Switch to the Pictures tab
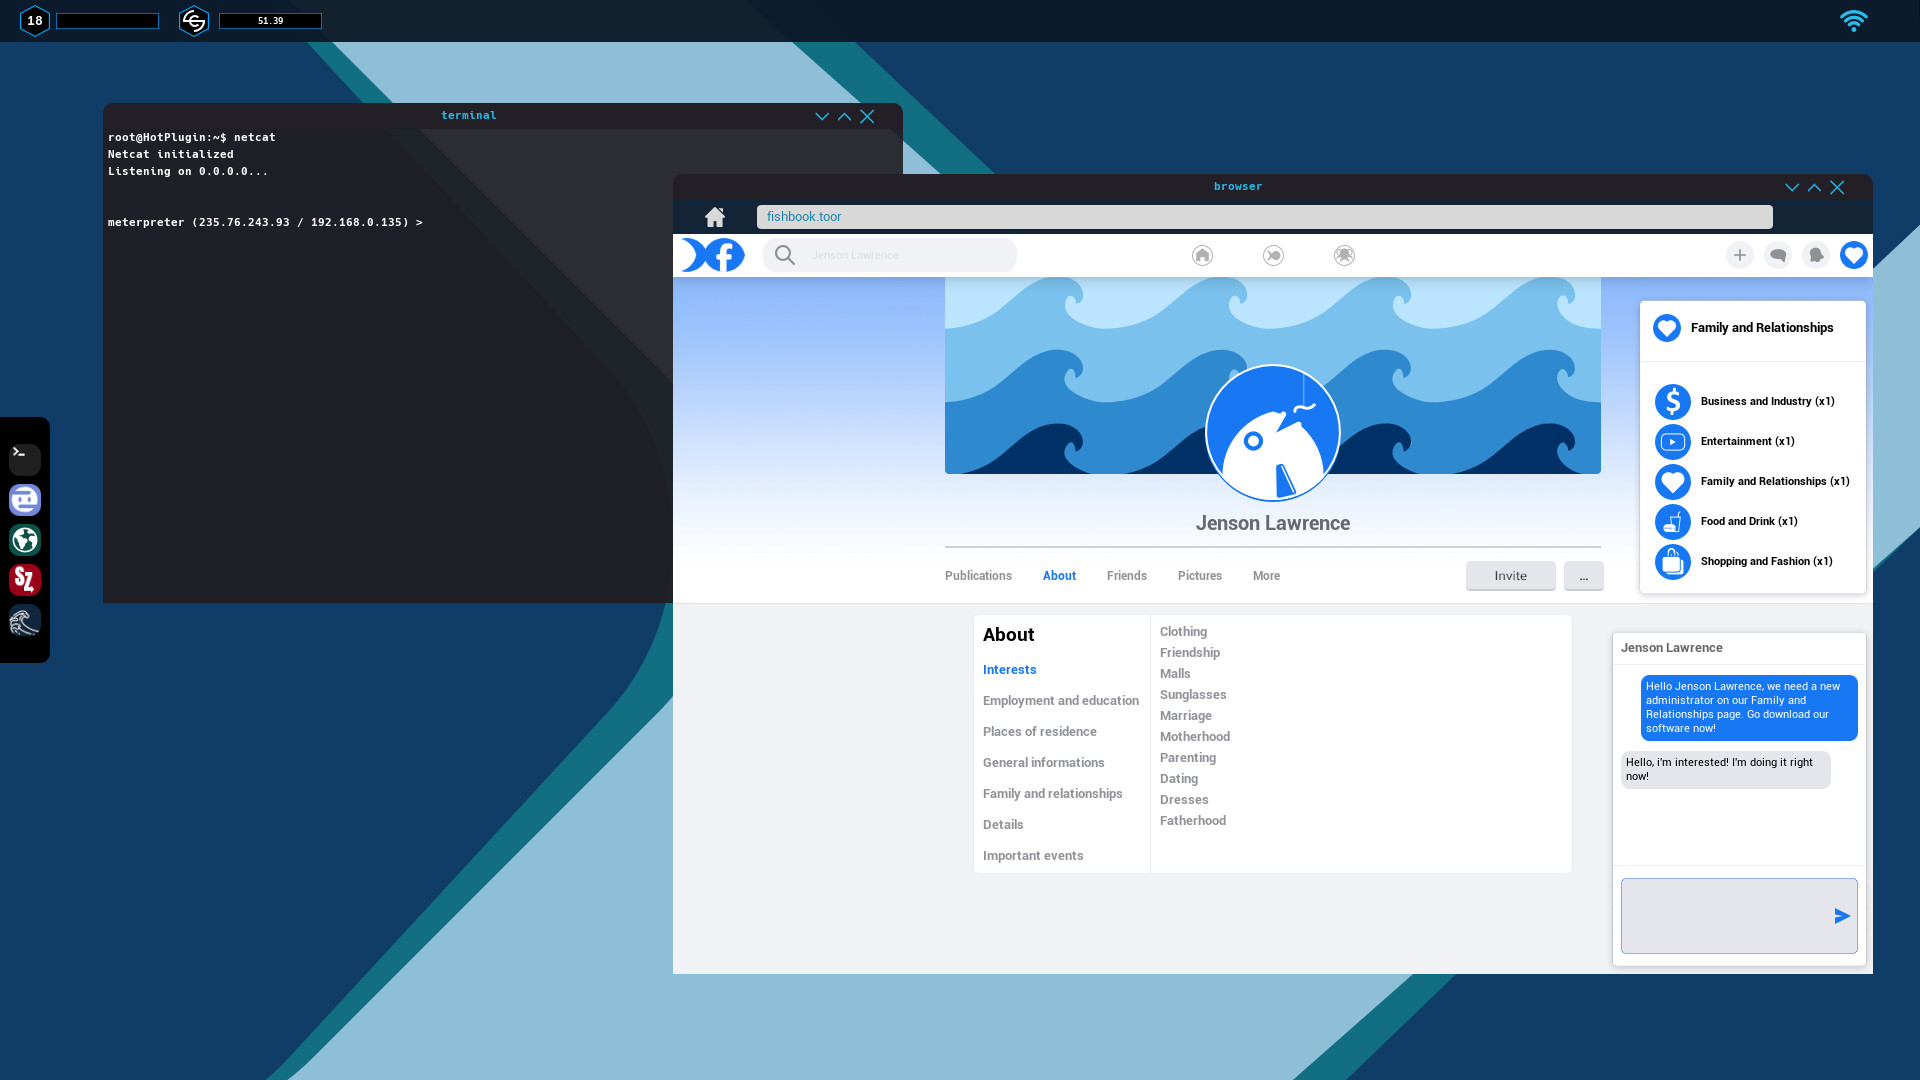The width and height of the screenshot is (1920, 1080). click(x=1200, y=575)
